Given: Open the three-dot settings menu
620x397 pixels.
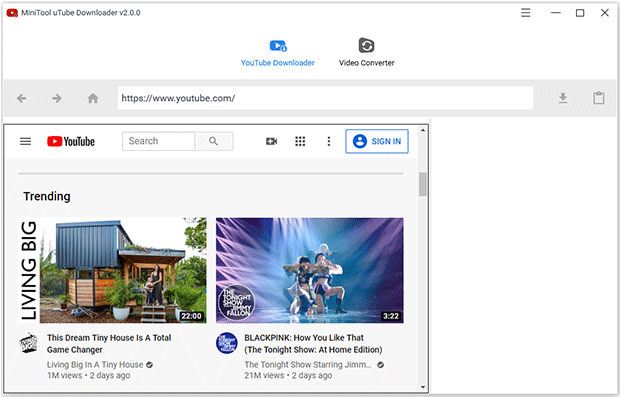Looking at the screenshot, I should click(329, 141).
